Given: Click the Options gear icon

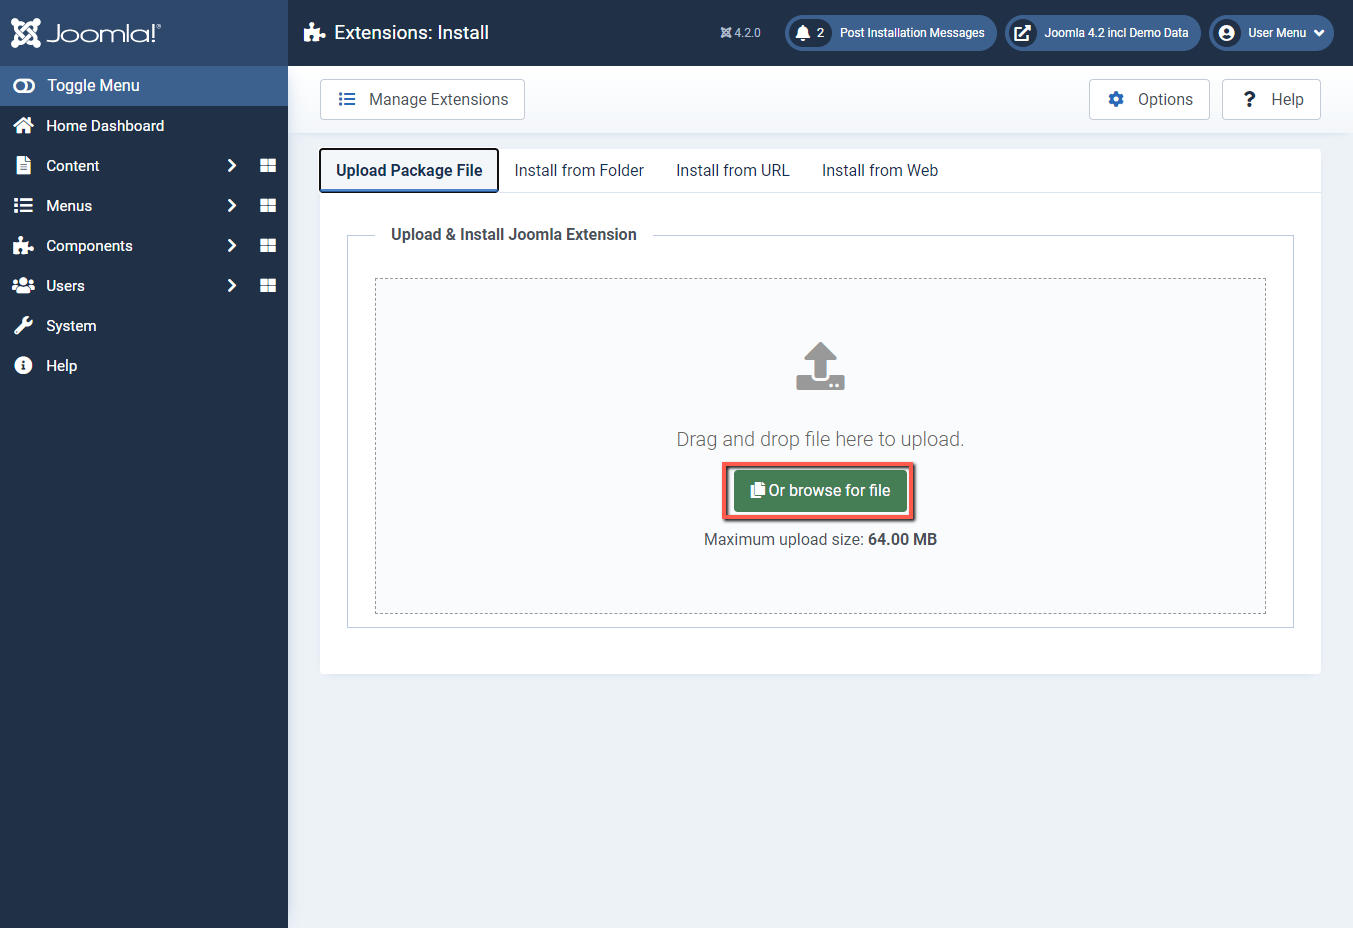Looking at the screenshot, I should 1116,99.
